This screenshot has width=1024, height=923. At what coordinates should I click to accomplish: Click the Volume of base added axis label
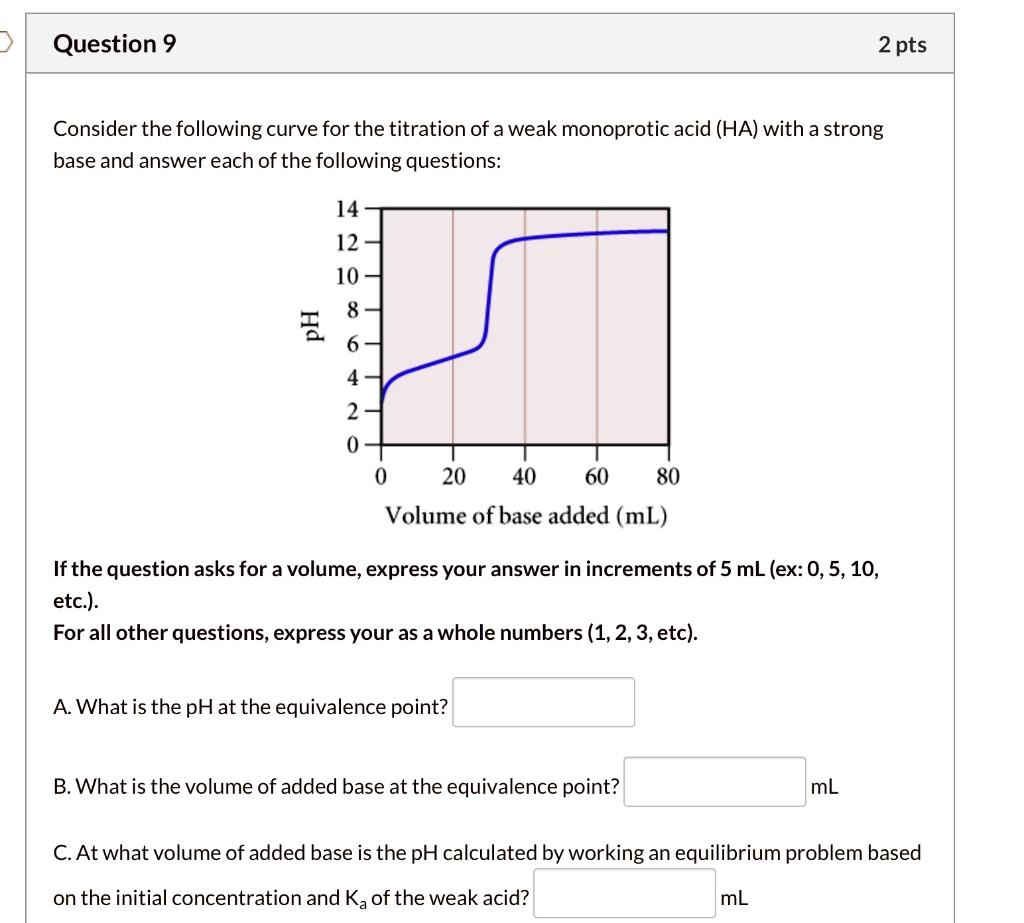point(527,515)
